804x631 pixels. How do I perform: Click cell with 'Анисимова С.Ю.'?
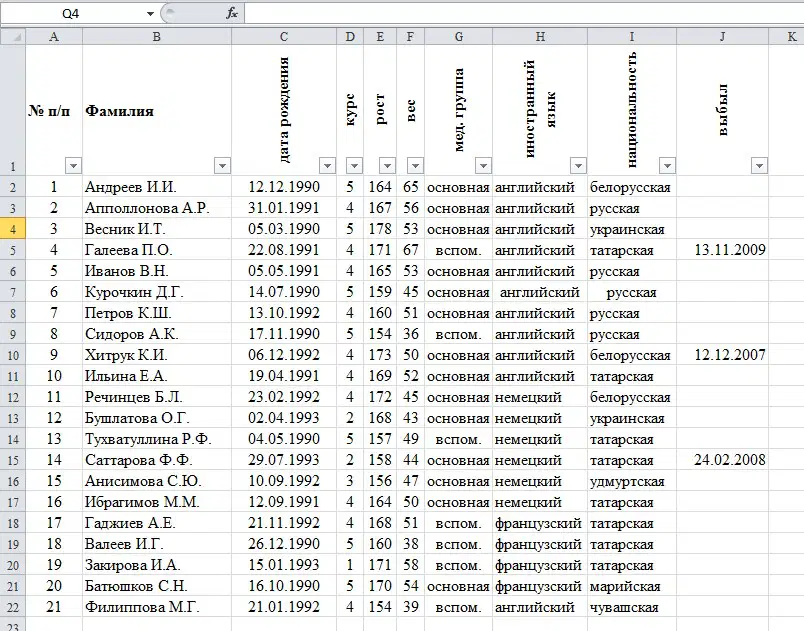point(157,481)
